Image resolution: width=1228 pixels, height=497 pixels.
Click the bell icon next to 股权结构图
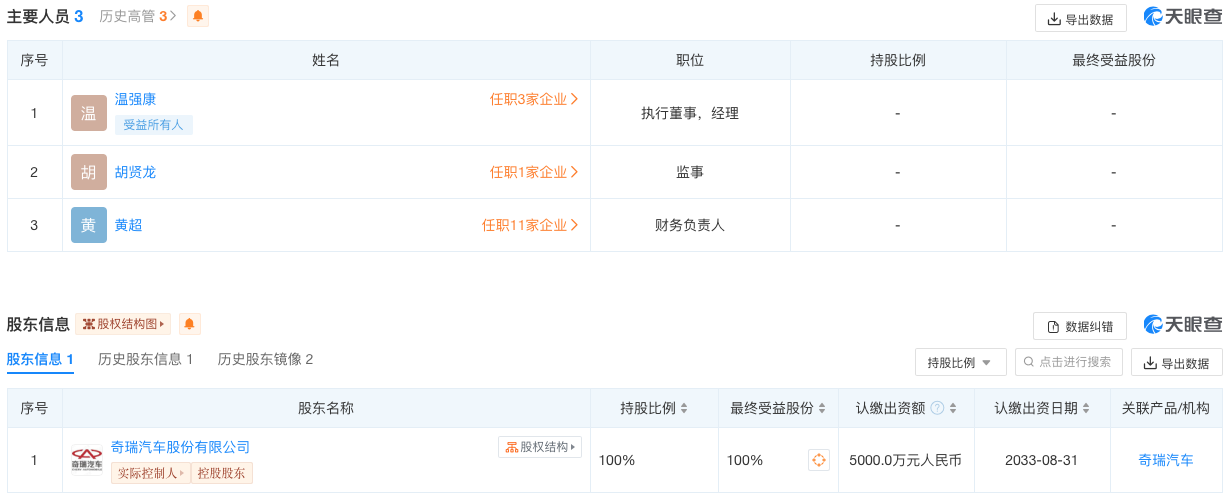pos(190,324)
